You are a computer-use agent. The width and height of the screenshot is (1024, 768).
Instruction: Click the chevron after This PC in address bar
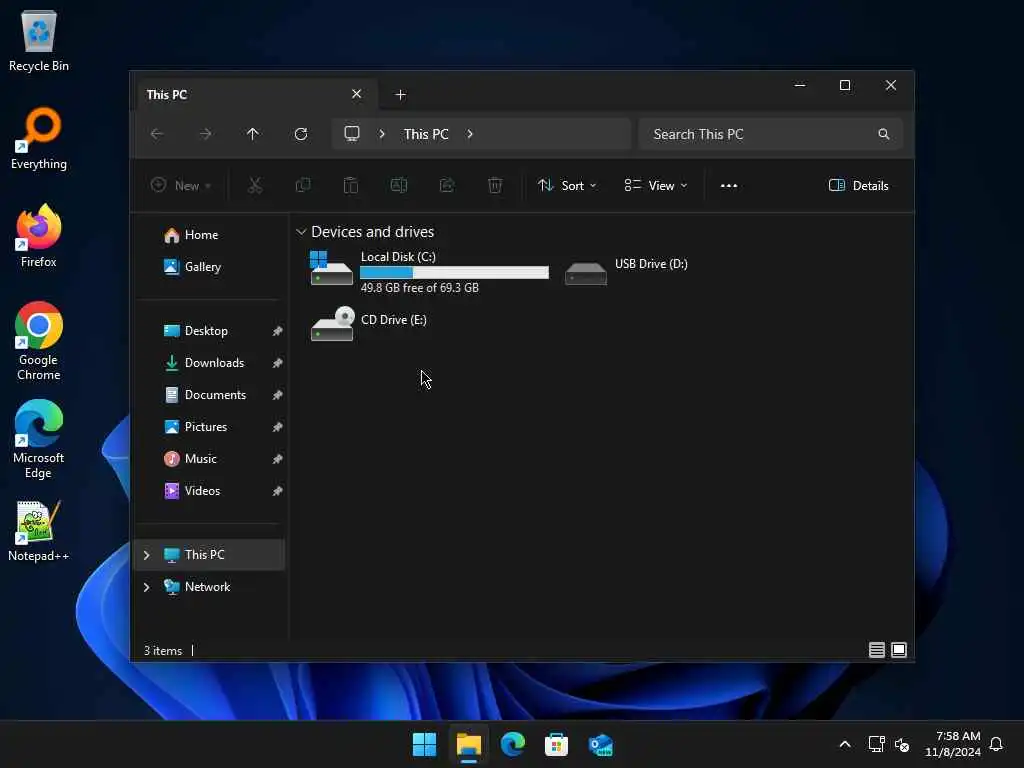coord(470,134)
